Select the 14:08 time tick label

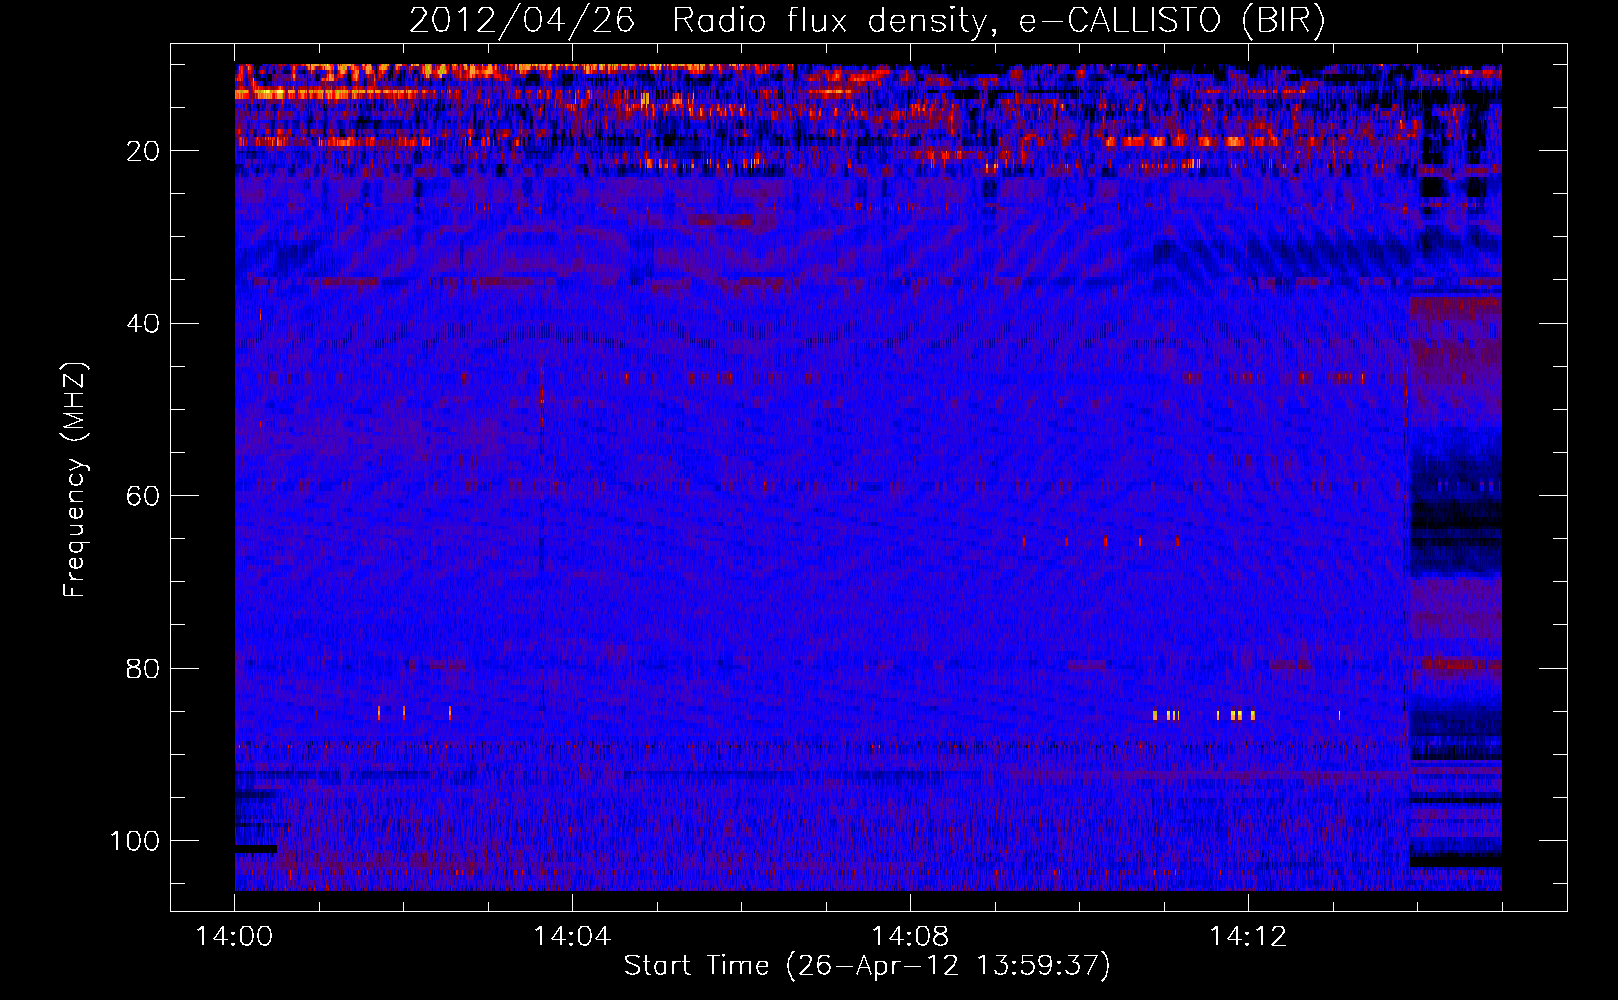(910, 937)
